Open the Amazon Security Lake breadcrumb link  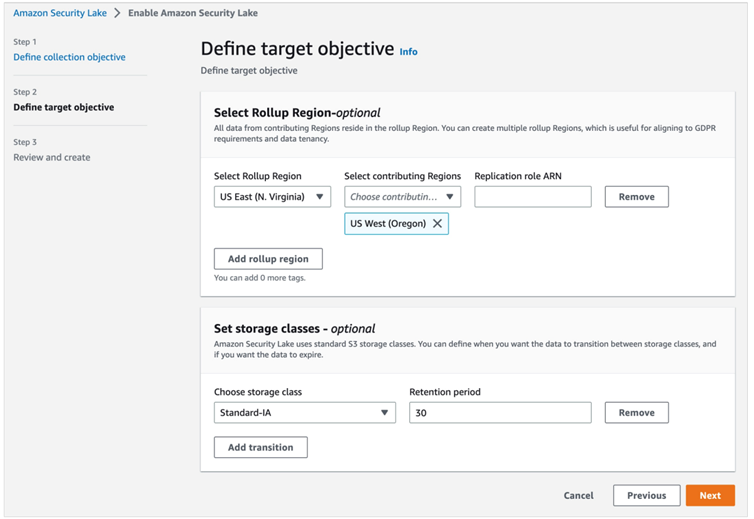[60, 13]
